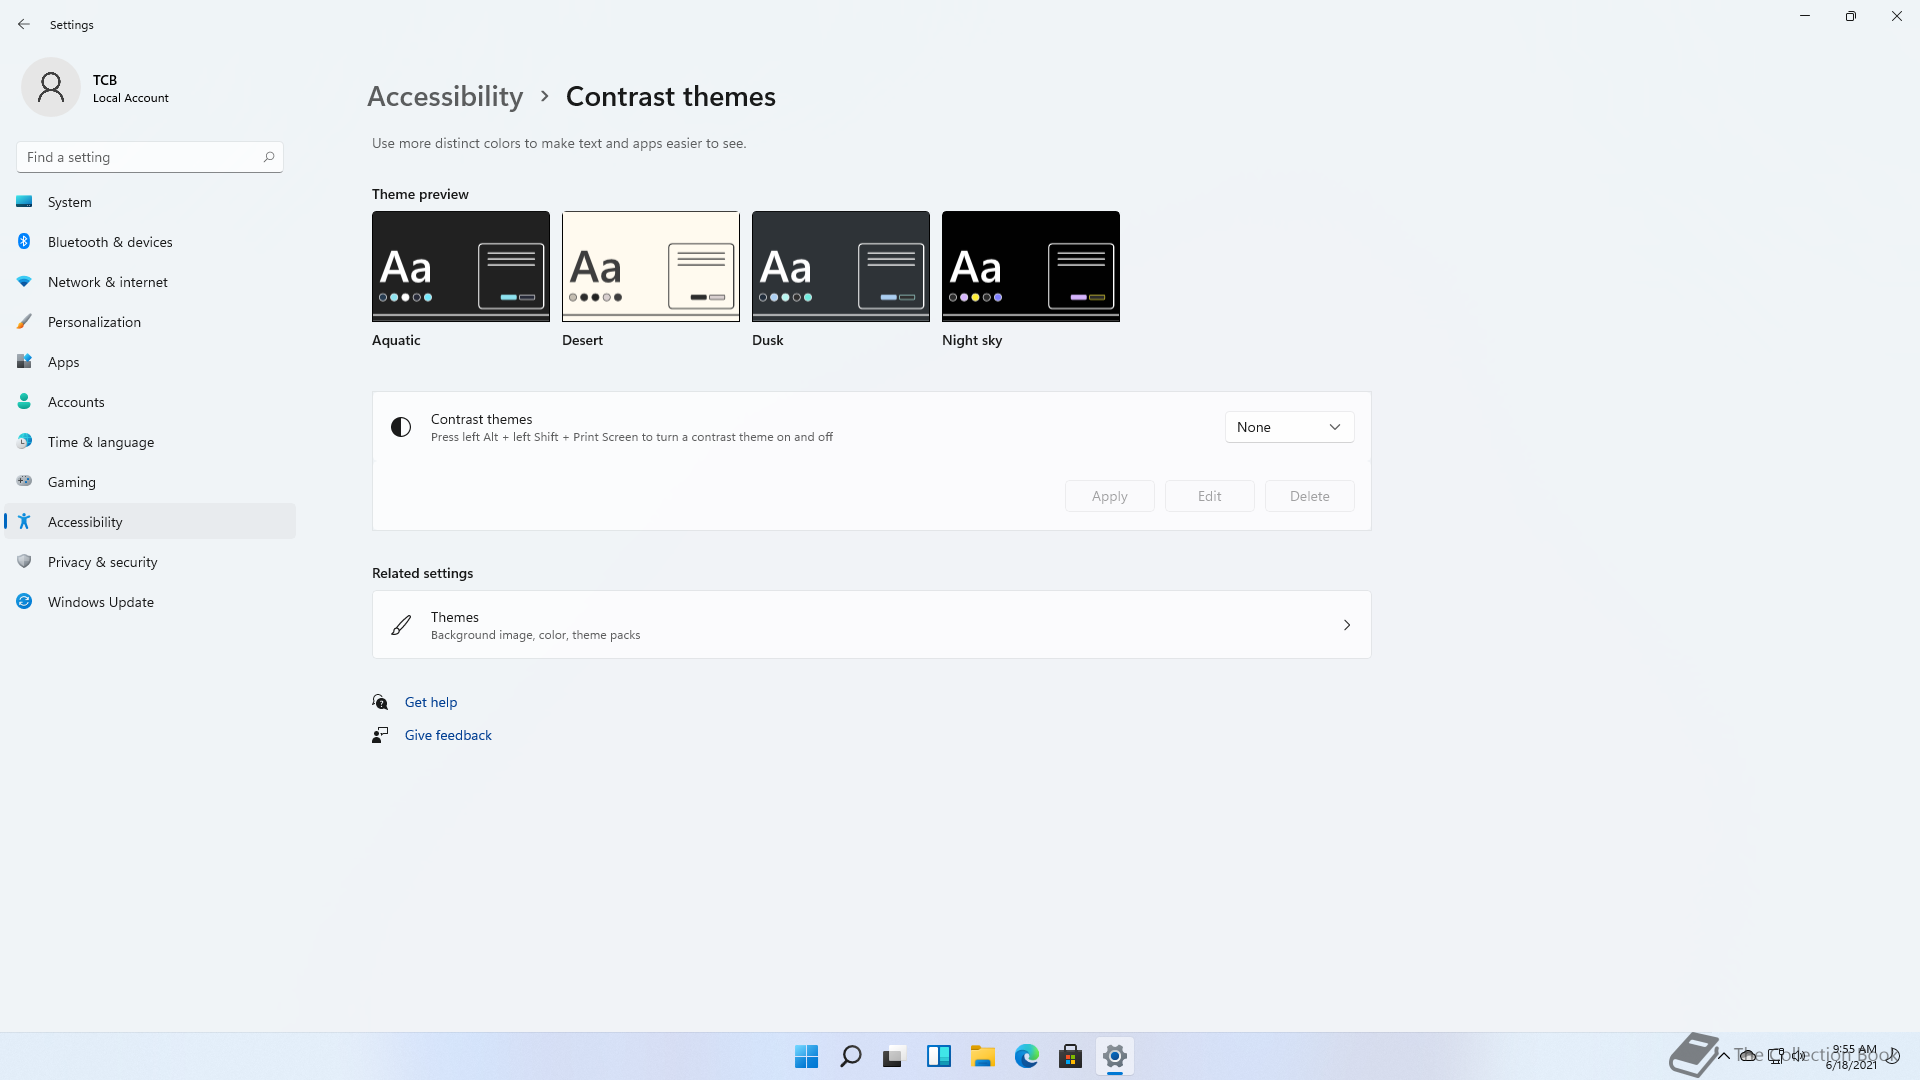Click the Apply button

(x=1110, y=496)
